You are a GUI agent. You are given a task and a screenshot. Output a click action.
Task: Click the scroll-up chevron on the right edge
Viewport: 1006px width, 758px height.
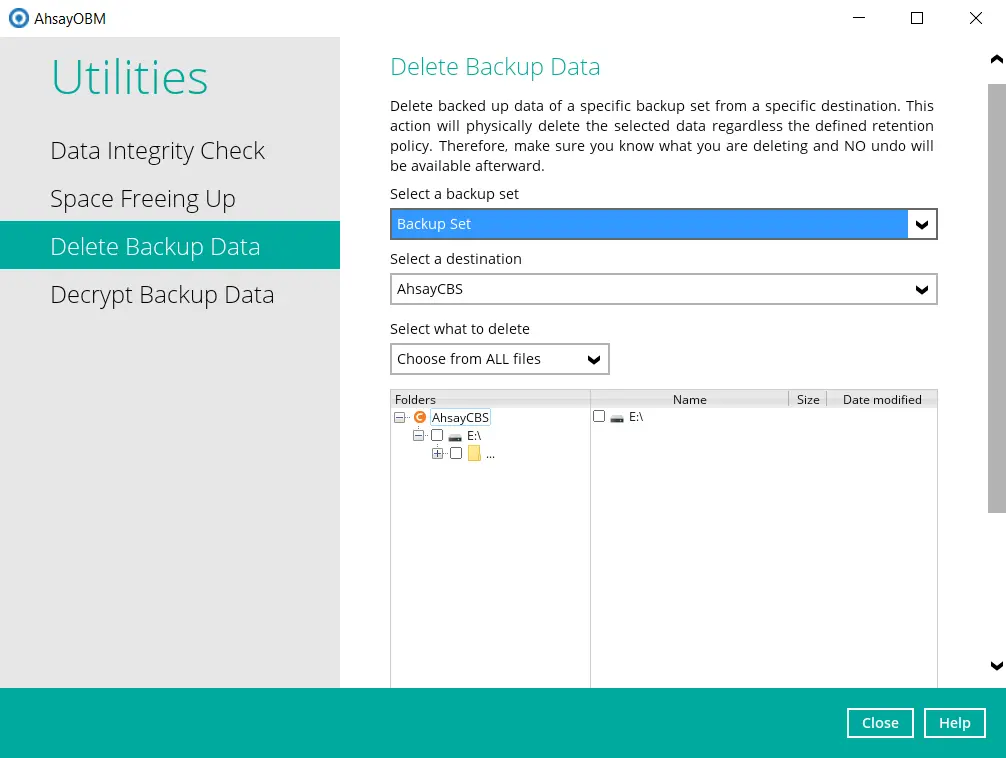996,60
